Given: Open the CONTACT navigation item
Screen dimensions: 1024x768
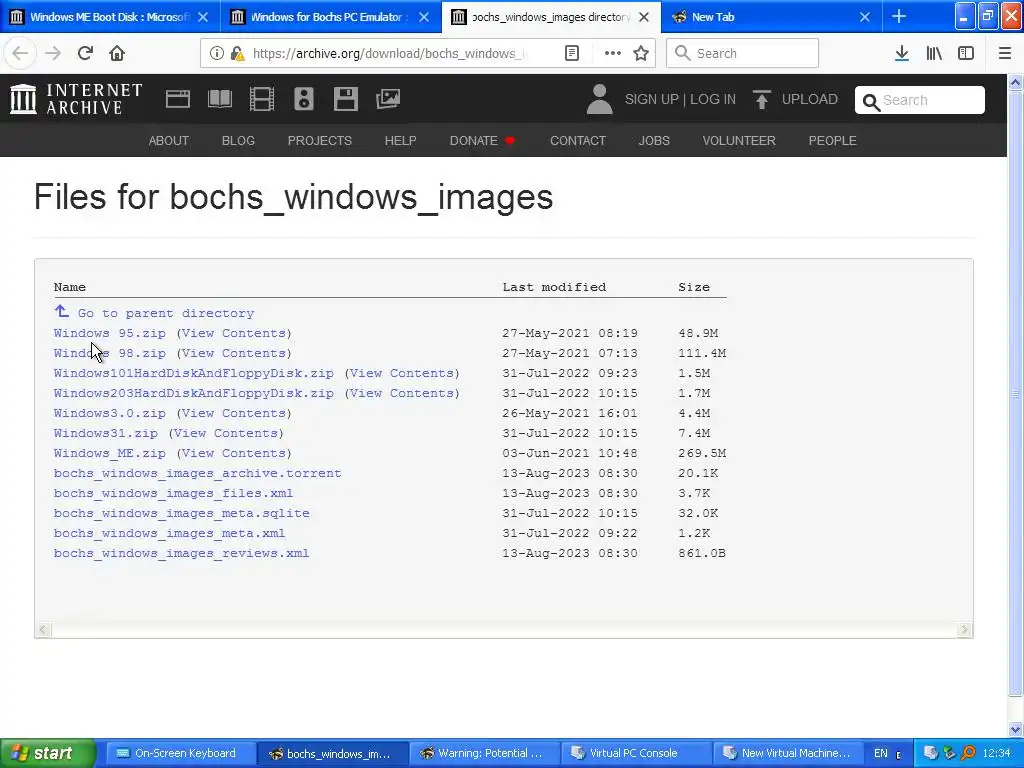Looking at the screenshot, I should click(578, 140).
